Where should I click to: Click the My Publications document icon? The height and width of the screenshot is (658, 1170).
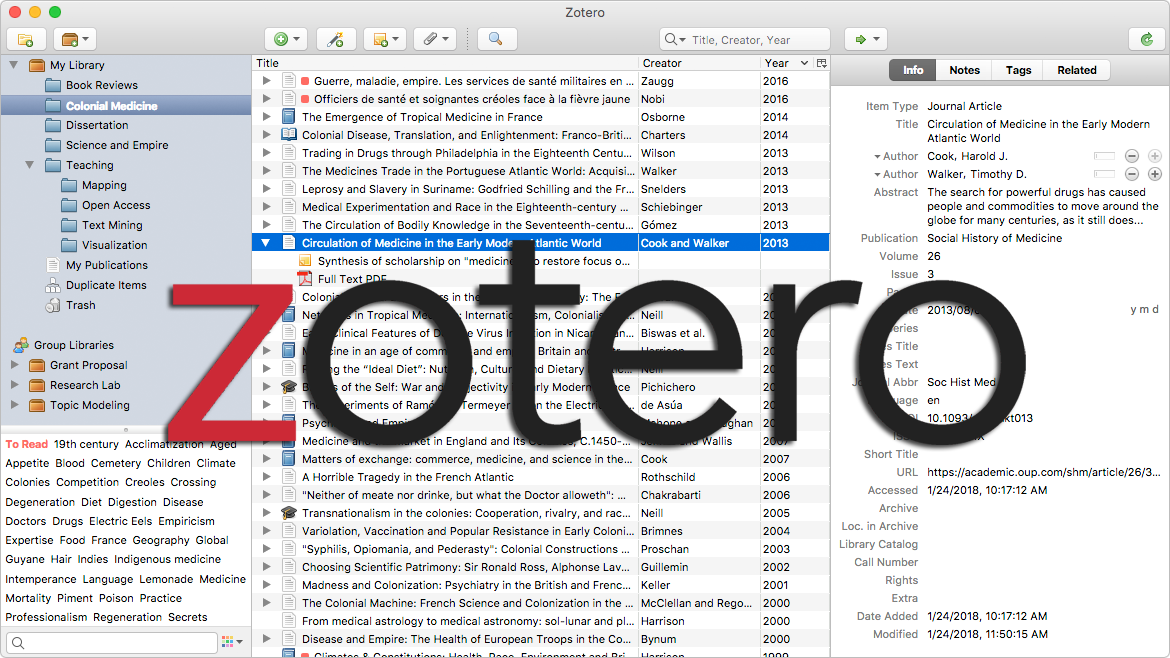53,265
